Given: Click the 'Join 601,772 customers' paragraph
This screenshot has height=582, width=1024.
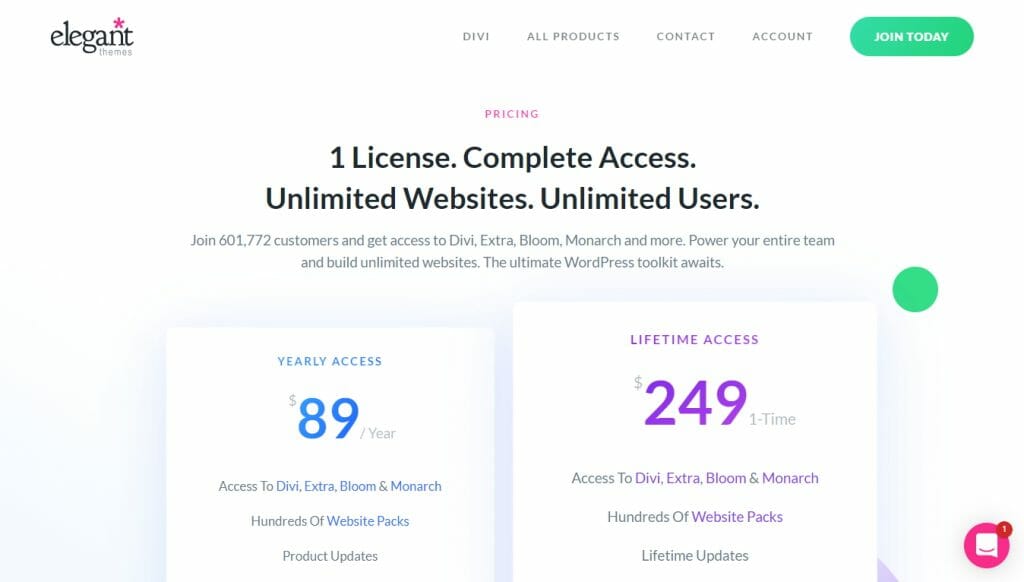Looking at the screenshot, I should 513,251.
